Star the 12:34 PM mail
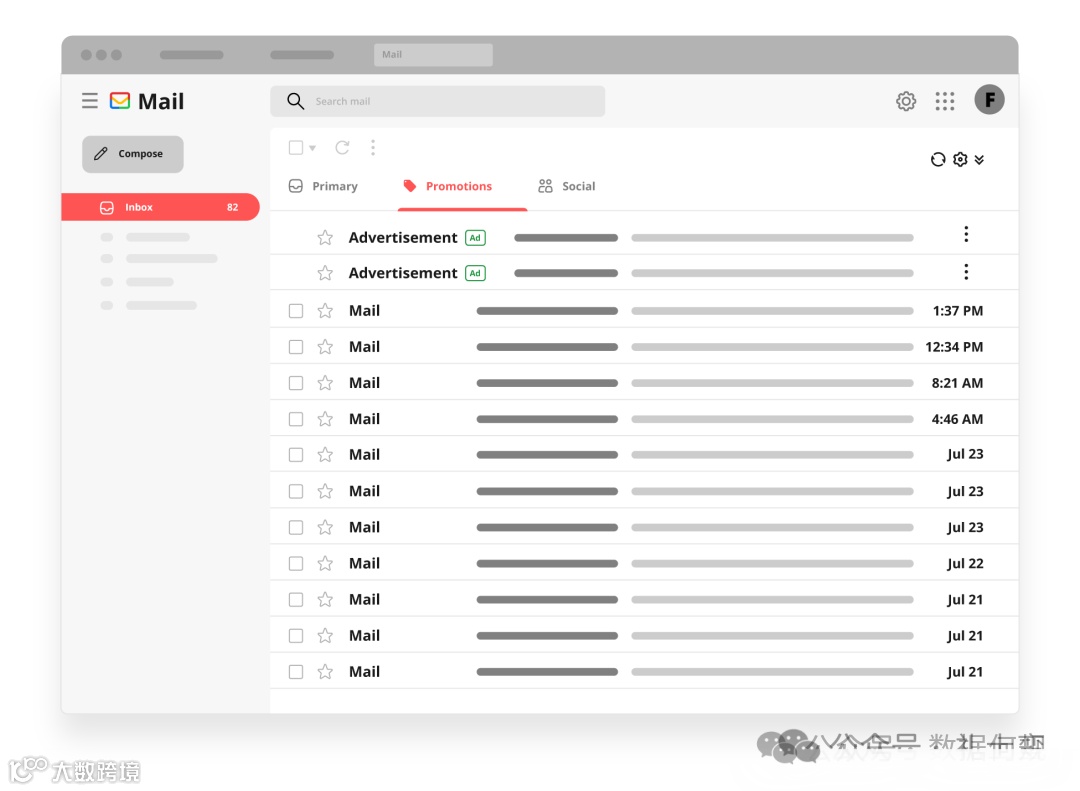Viewport: 1080px width, 791px height. point(325,347)
